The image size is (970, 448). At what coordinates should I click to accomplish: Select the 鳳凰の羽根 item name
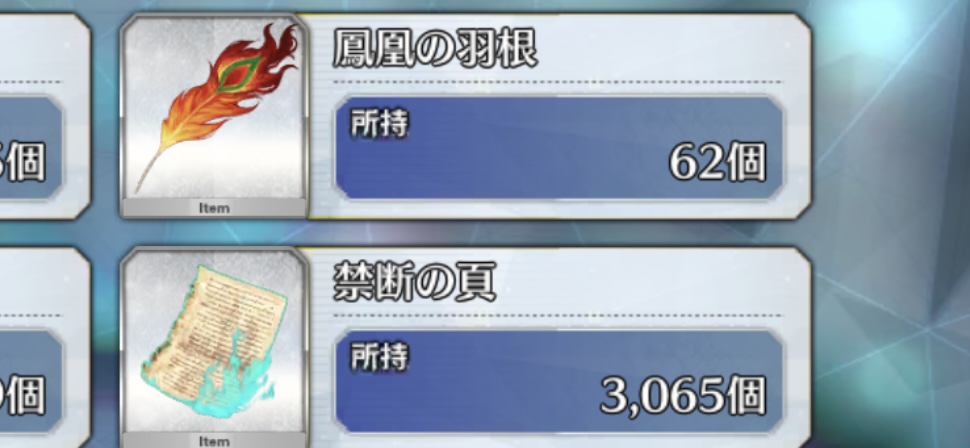click(435, 48)
